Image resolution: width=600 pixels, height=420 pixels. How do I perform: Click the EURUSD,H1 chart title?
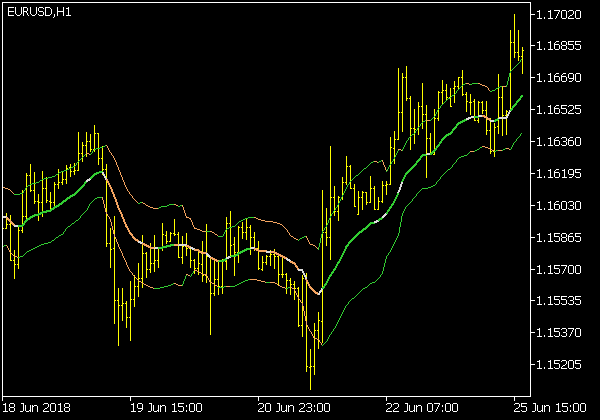tap(39, 12)
